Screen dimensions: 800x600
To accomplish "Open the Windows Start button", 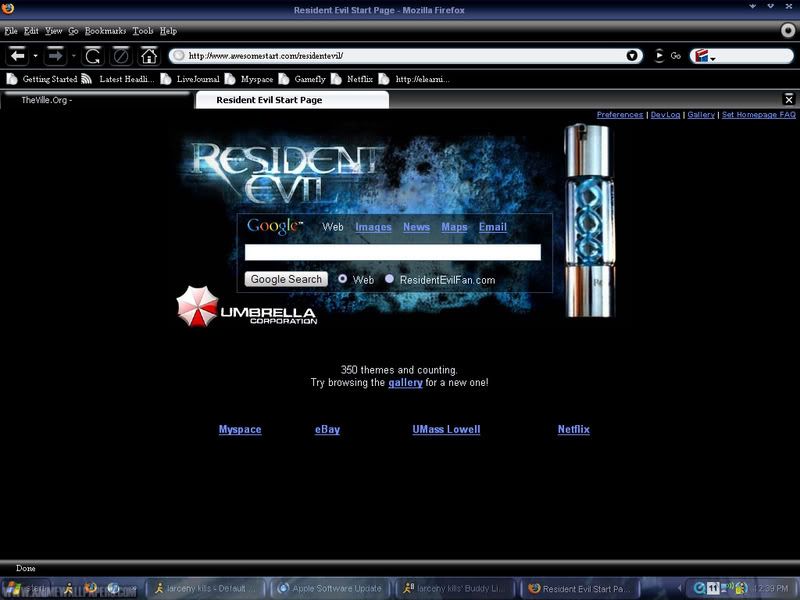I will [24, 588].
